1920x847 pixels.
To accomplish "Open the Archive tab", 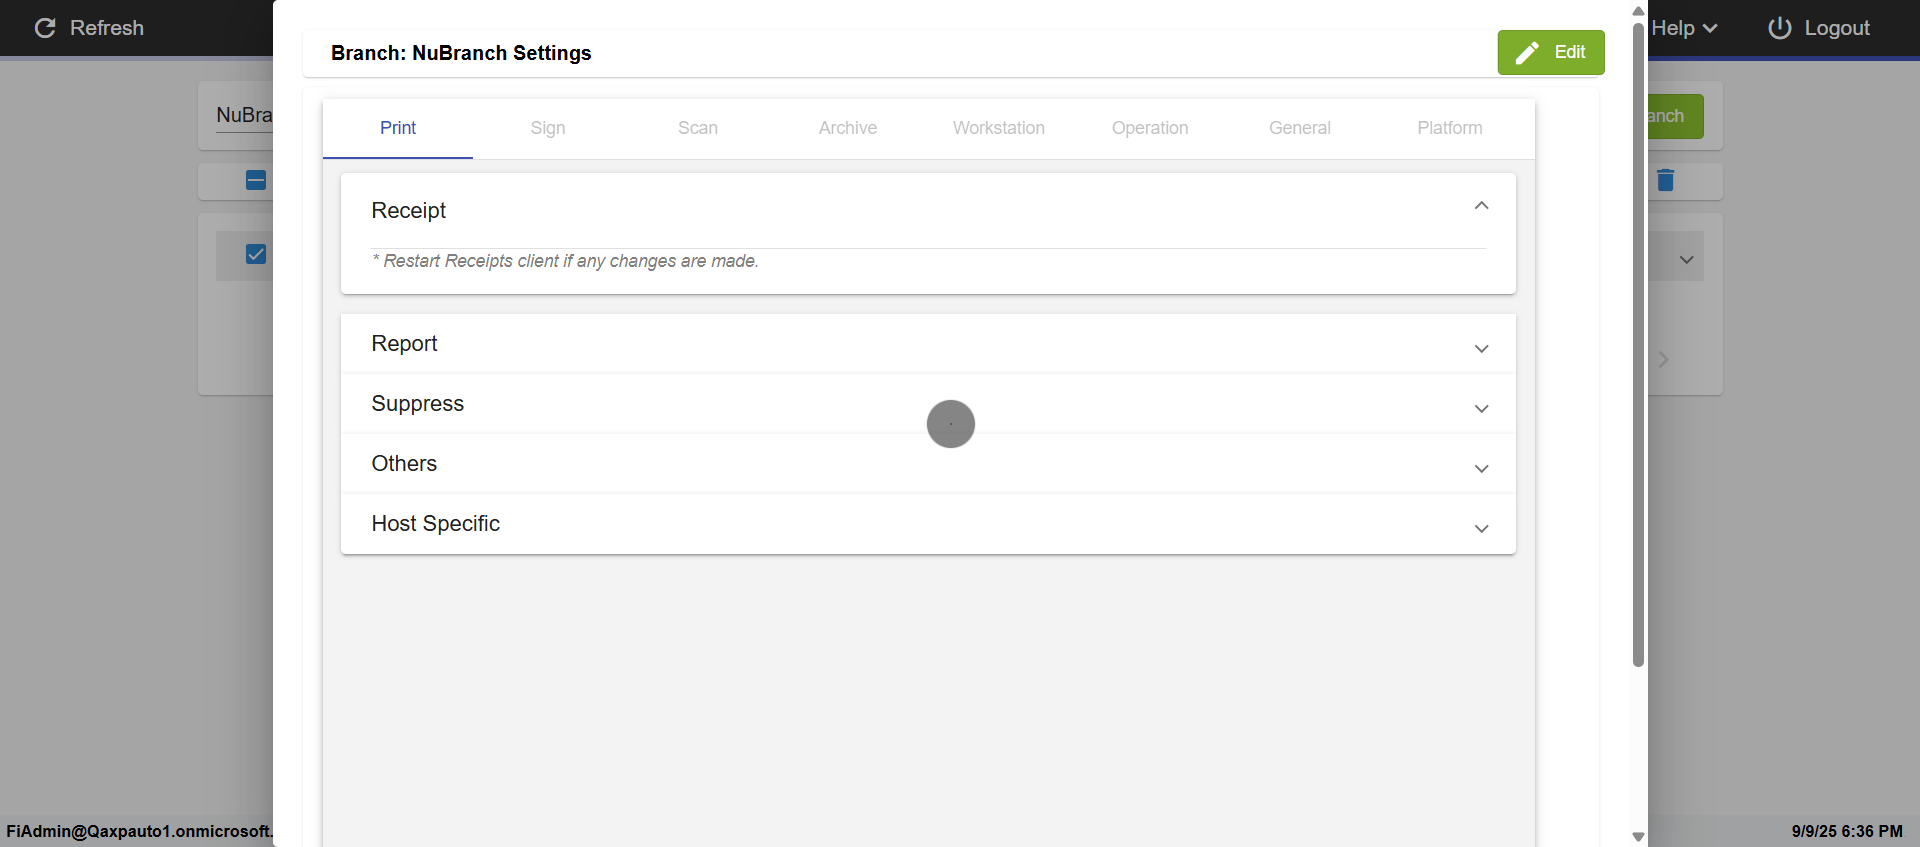I will point(848,128).
